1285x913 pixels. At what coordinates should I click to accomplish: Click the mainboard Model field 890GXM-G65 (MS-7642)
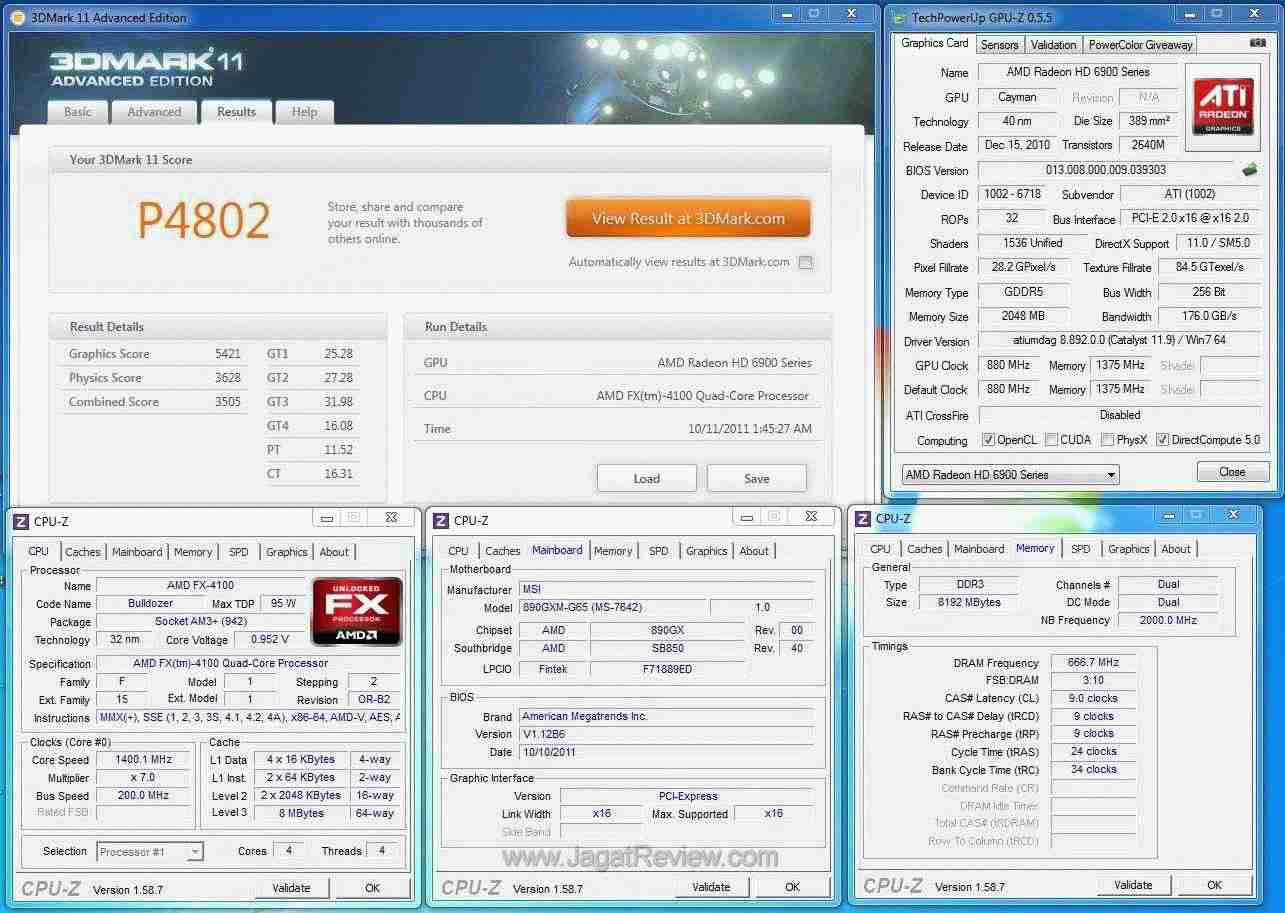tap(613, 608)
